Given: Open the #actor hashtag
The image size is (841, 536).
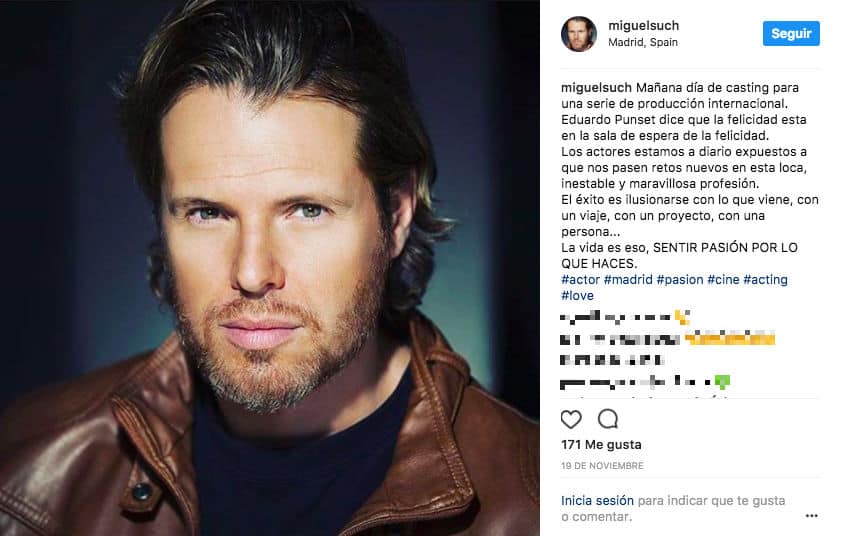Looking at the screenshot, I should (580, 280).
